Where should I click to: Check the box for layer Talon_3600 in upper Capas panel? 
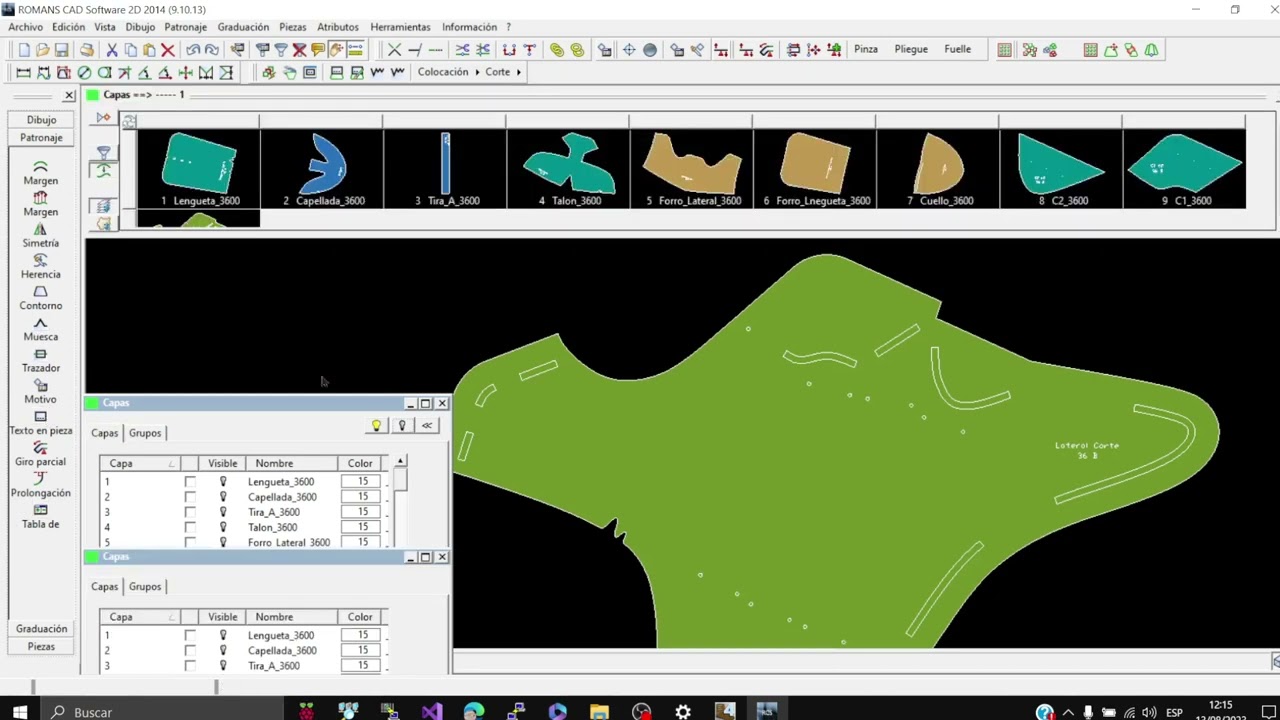[190, 527]
